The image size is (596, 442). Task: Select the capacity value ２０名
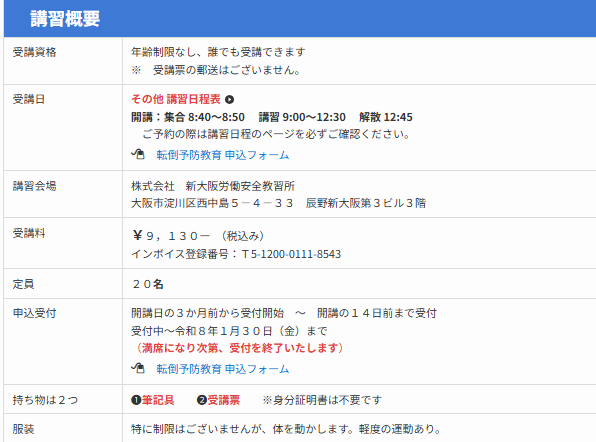point(147,284)
